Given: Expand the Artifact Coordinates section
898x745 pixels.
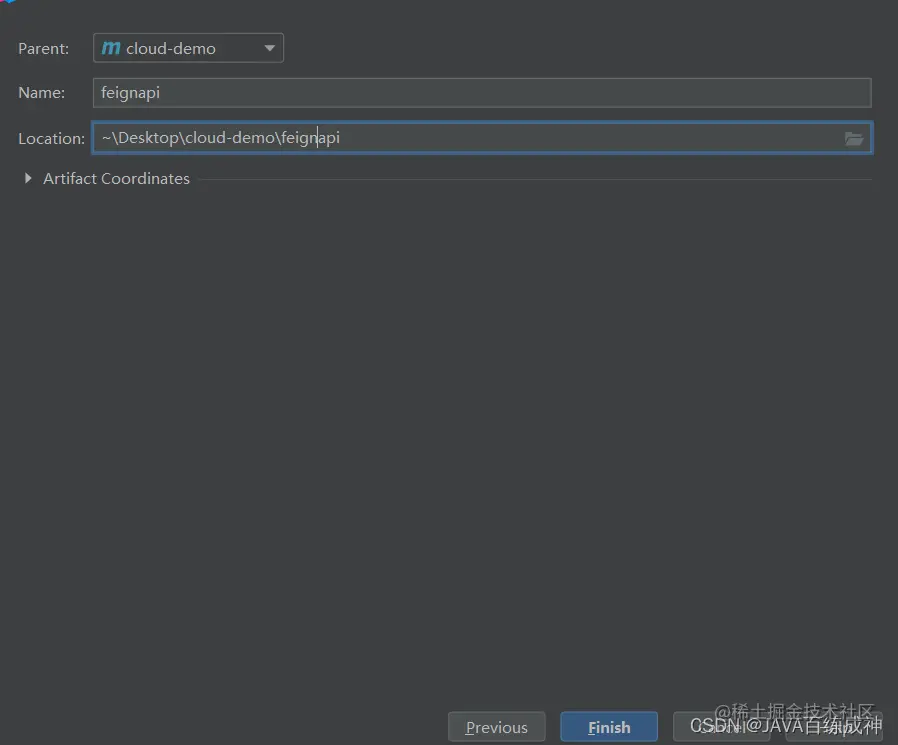Looking at the screenshot, I should 27,178.
